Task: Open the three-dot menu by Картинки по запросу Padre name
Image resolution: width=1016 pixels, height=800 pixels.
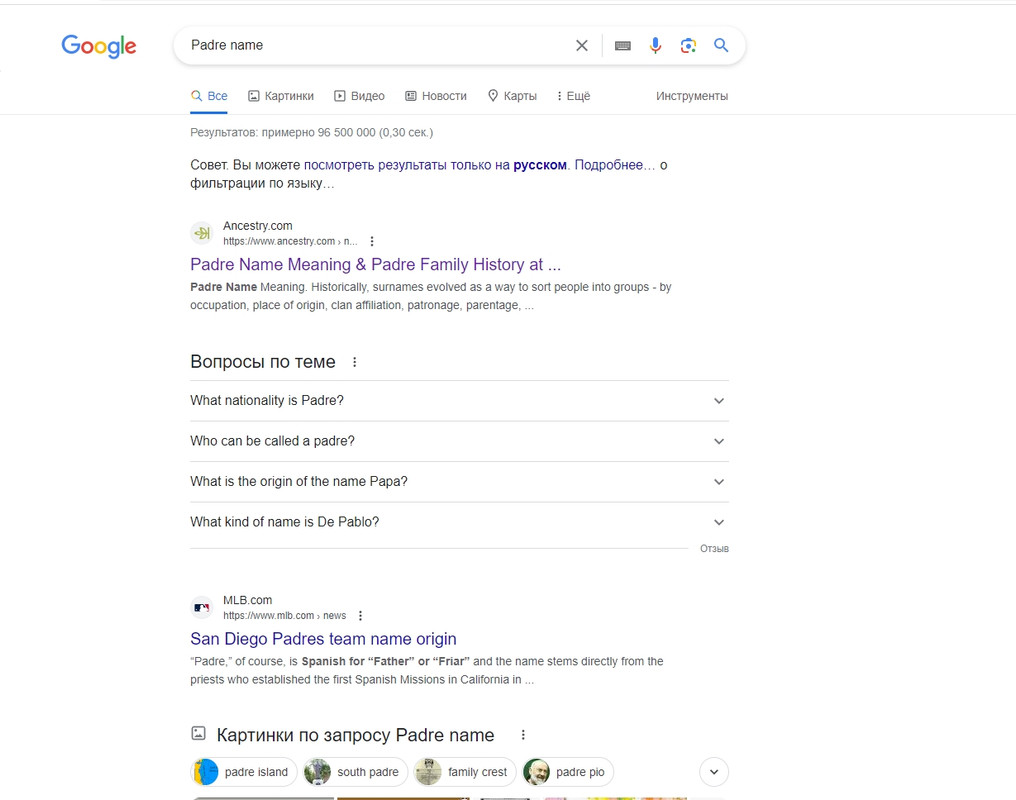Action: pyautogui.click(x=523, y=735)
